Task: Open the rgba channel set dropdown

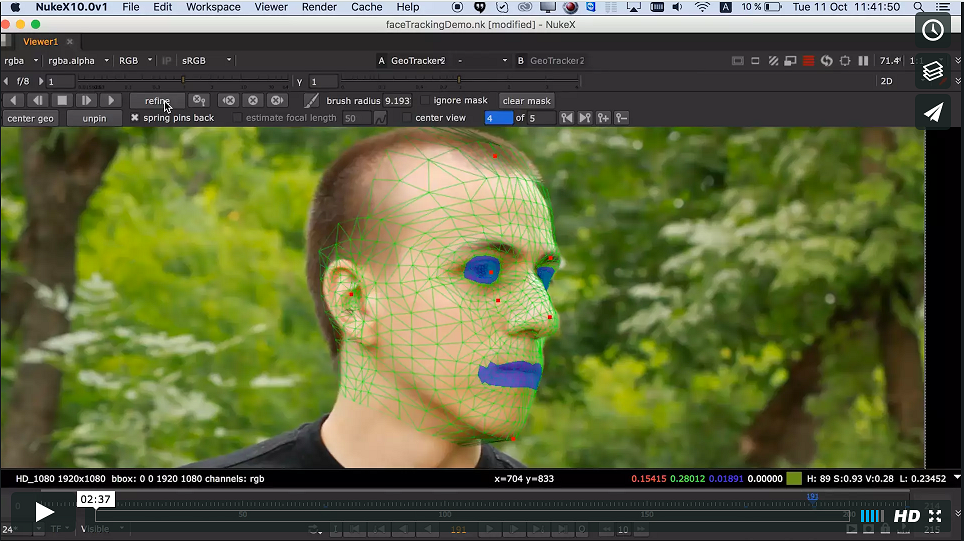Action: click(21, 60)
